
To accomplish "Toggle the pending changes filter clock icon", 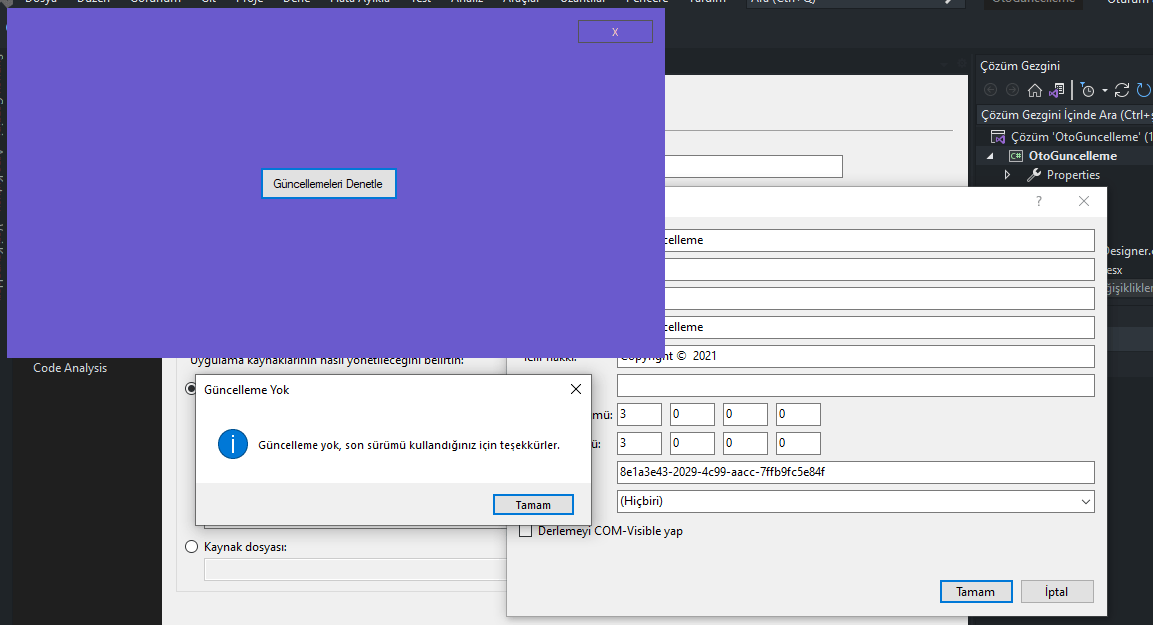I will 1088,90.
